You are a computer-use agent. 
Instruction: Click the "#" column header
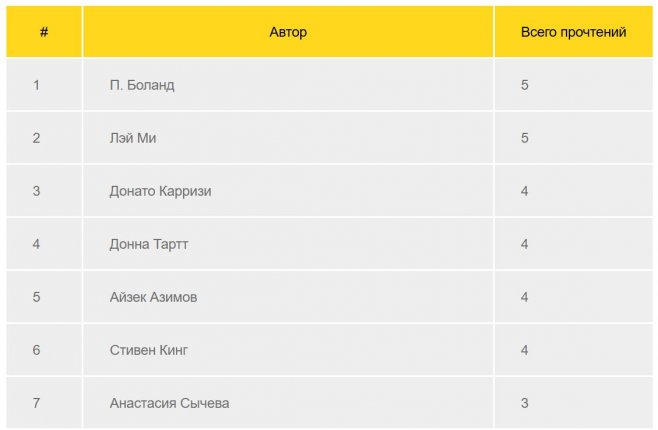pyautogui.click(x=44, y=32)
